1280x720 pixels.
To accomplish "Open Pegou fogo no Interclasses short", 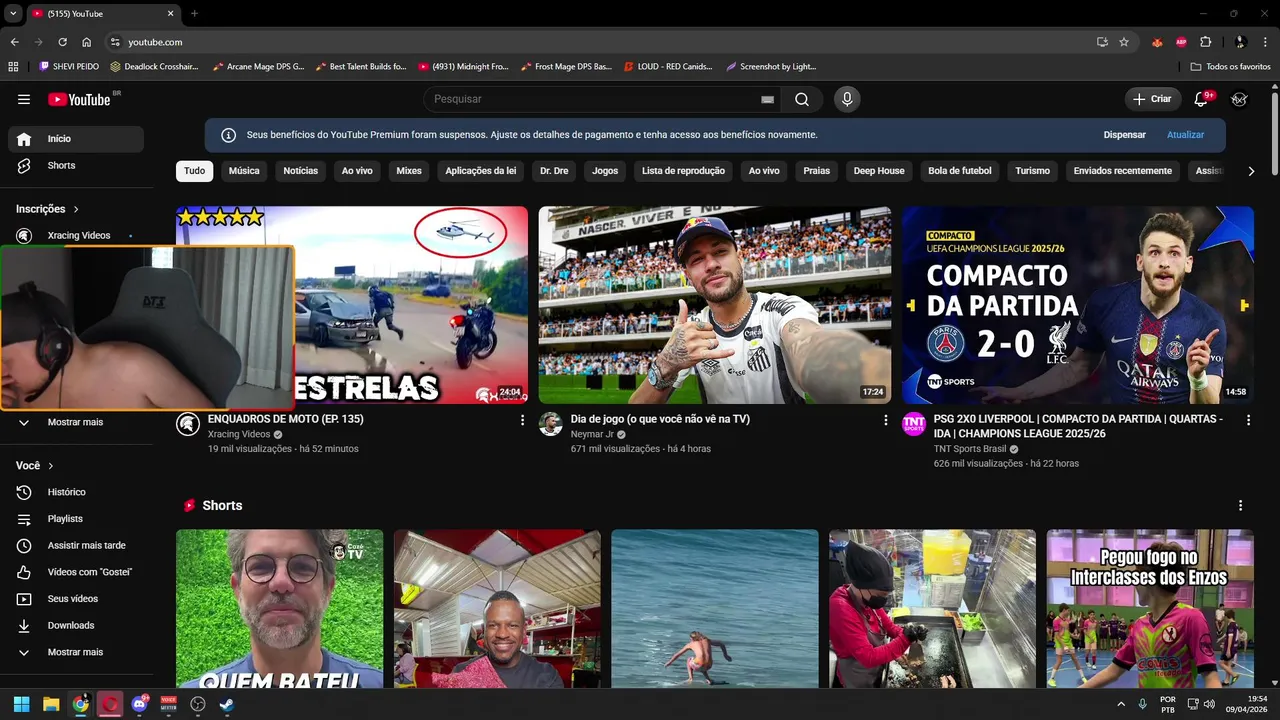I will coord(1150,609).
